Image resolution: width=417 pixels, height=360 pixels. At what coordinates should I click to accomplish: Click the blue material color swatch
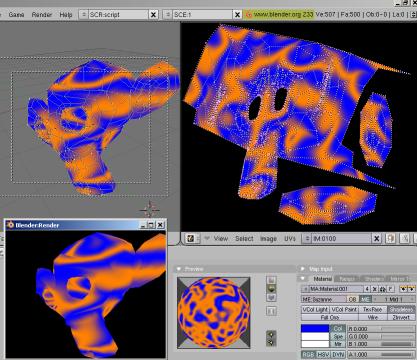point(315,328)
